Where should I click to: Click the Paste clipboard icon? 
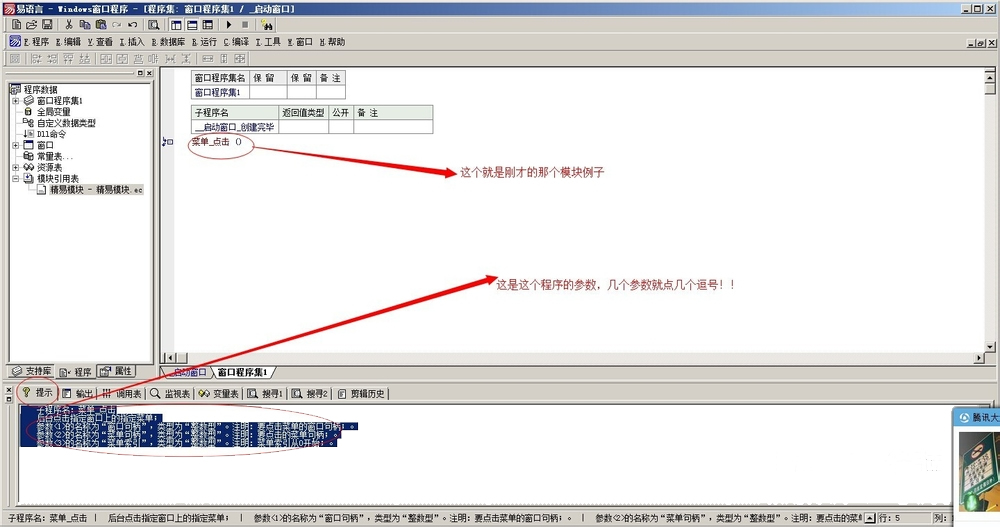[x=101, y=25]
